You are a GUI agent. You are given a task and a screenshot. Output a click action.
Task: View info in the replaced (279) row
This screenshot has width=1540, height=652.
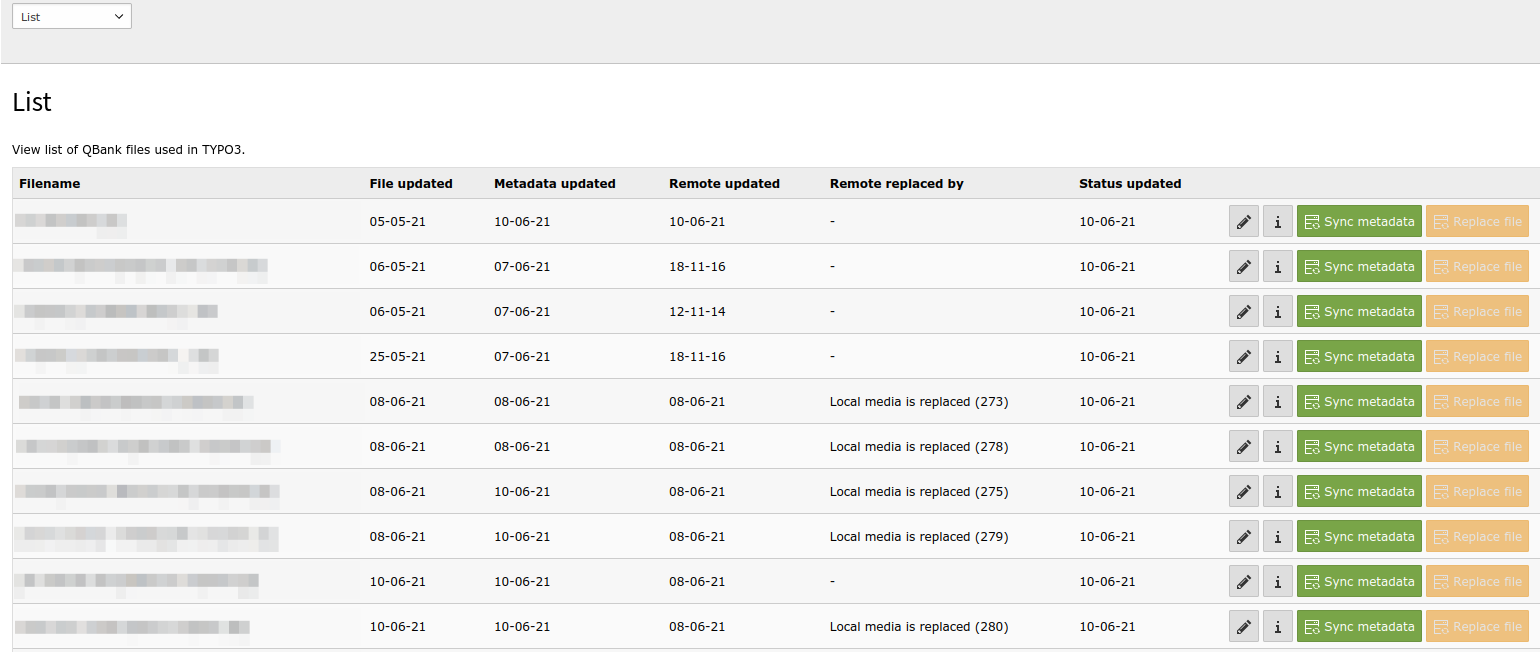click(x=1278, y=537)
